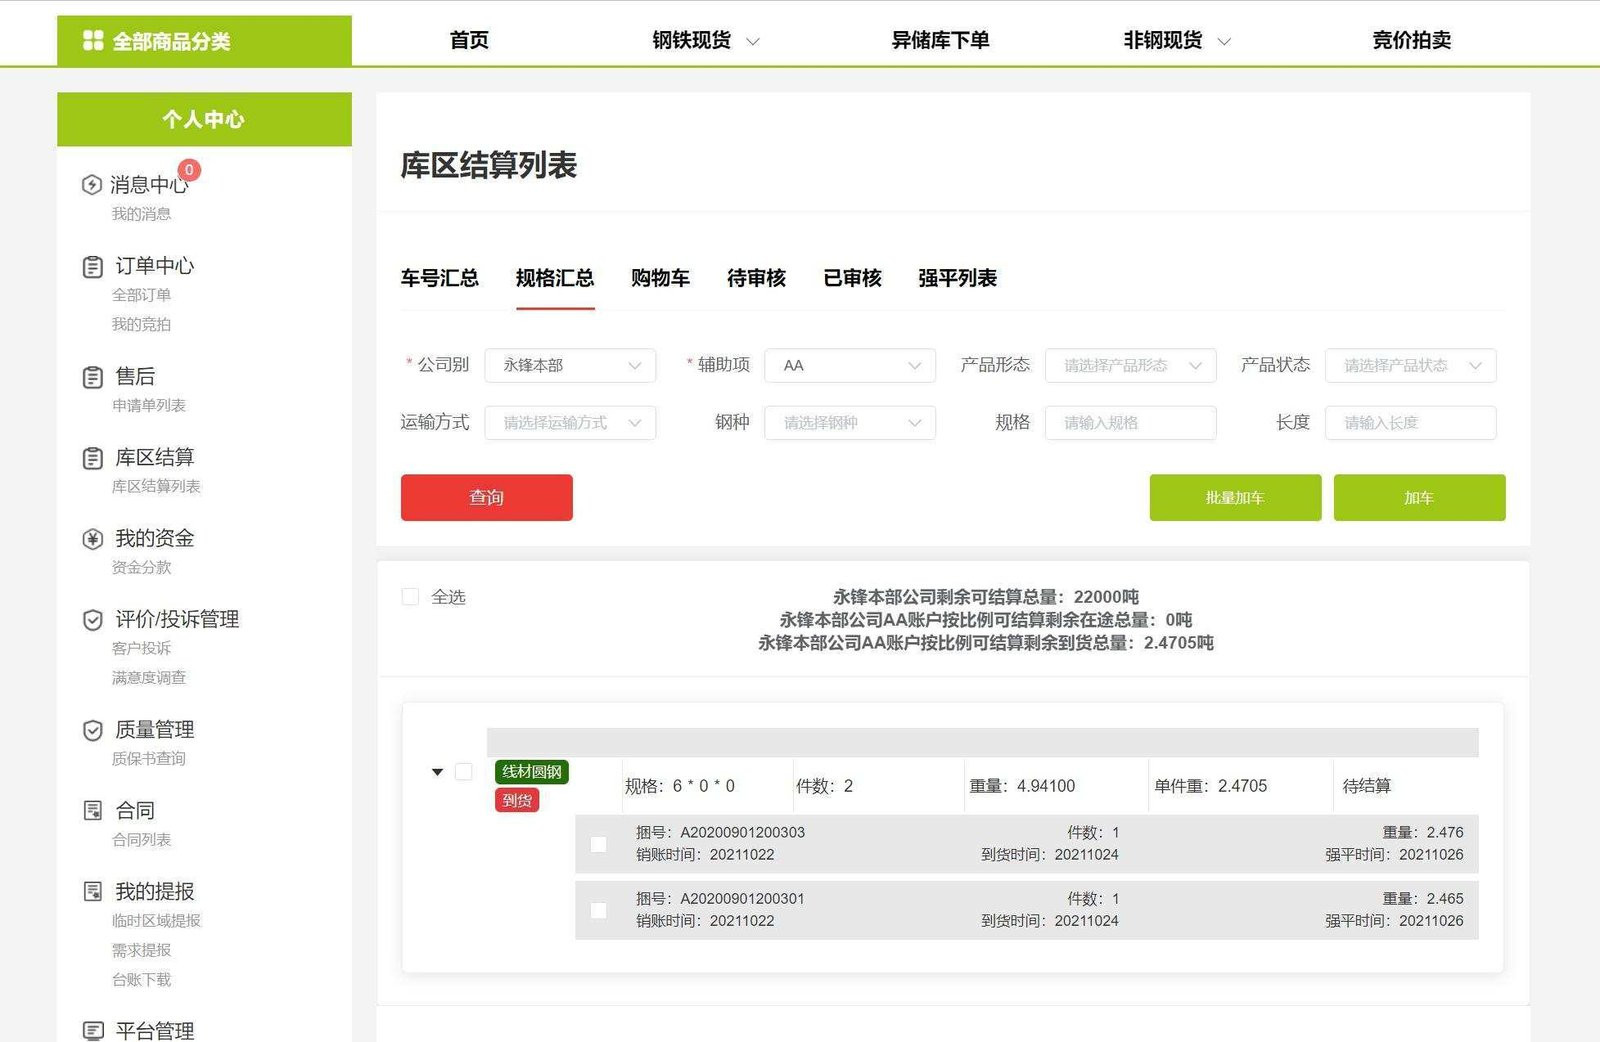Switch to the 强平列表 tab
Viewport: 1600px width, 1042px height.
[957, 278]
